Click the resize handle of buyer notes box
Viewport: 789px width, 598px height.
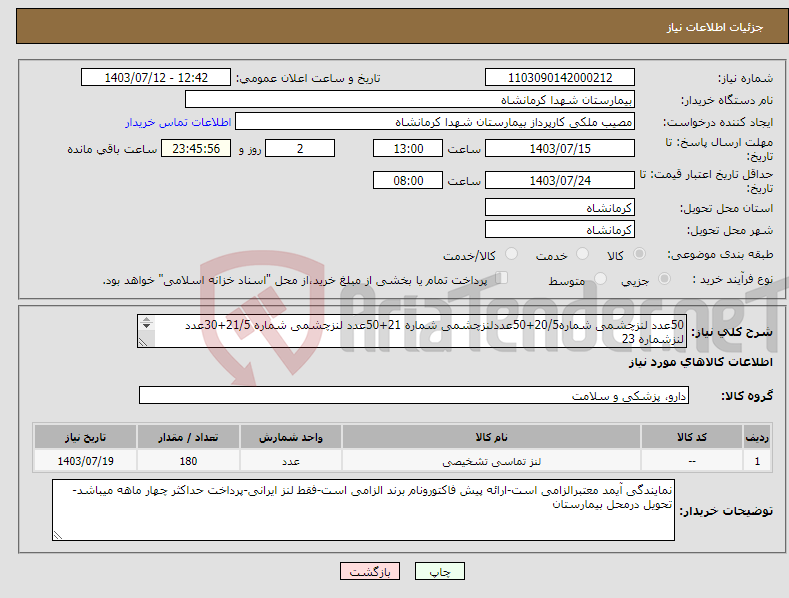pos(58,535)
